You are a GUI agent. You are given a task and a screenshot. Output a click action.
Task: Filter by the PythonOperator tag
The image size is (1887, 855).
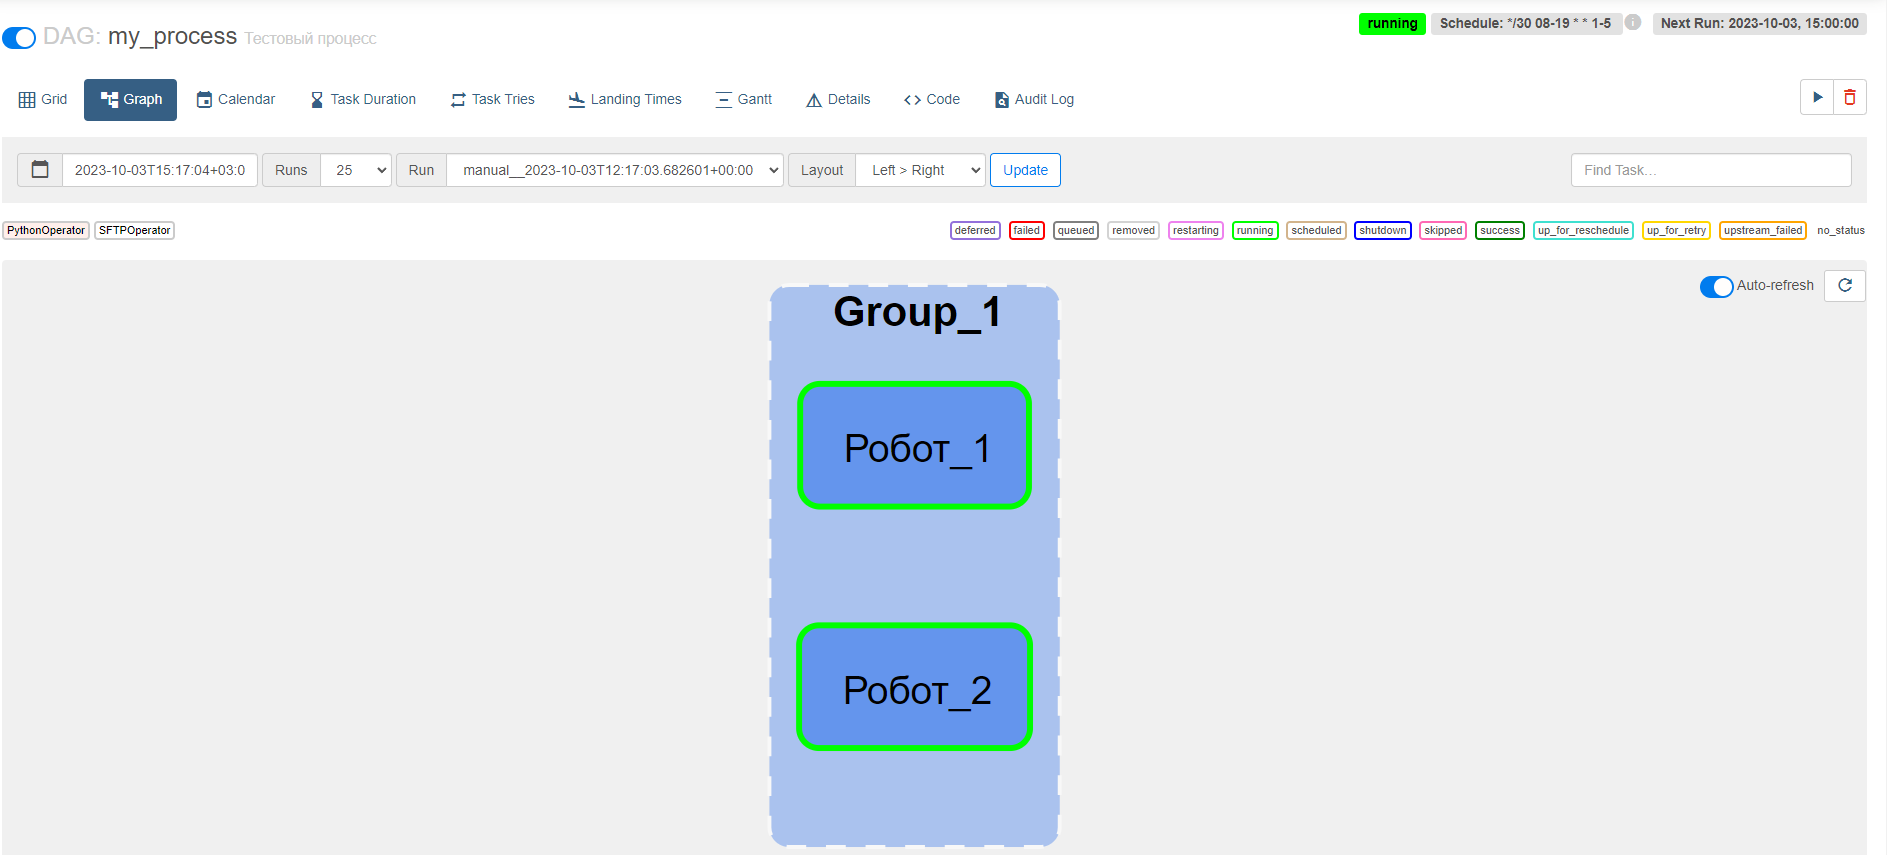46,230
